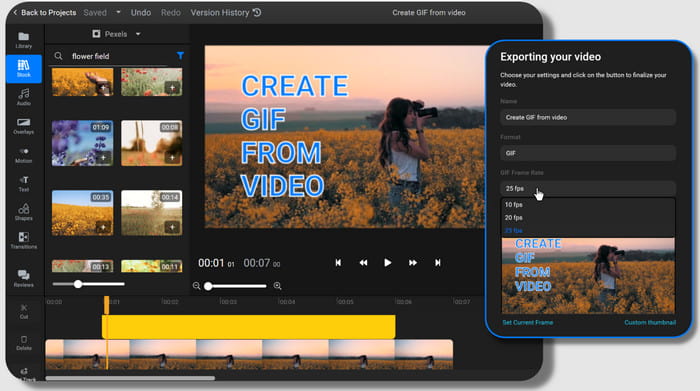The width and height of the screenshot is (700, 391).
Task: Add the 01:09 lavender clip with plus
Action: 103,157
